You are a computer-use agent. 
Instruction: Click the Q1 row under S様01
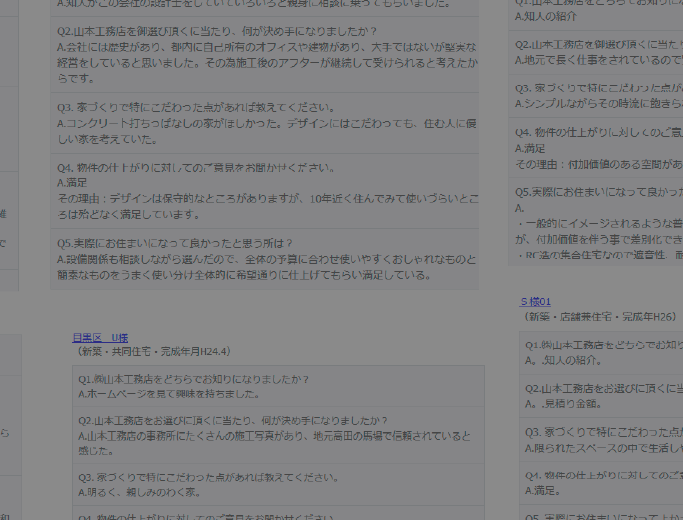tap(600, 353)
